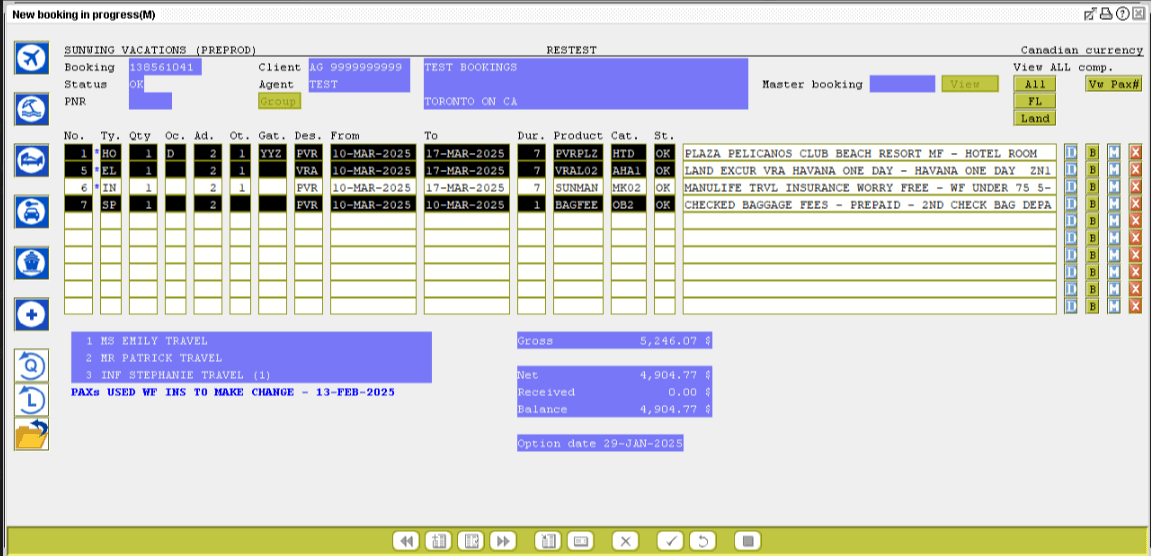Add a cruise via the ship icon
1151x556 pixels.
32,263
